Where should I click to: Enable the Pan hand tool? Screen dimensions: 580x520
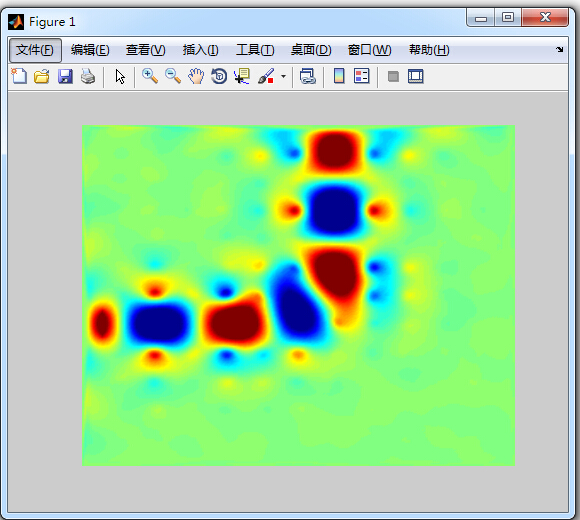click(x=196, y=77)
